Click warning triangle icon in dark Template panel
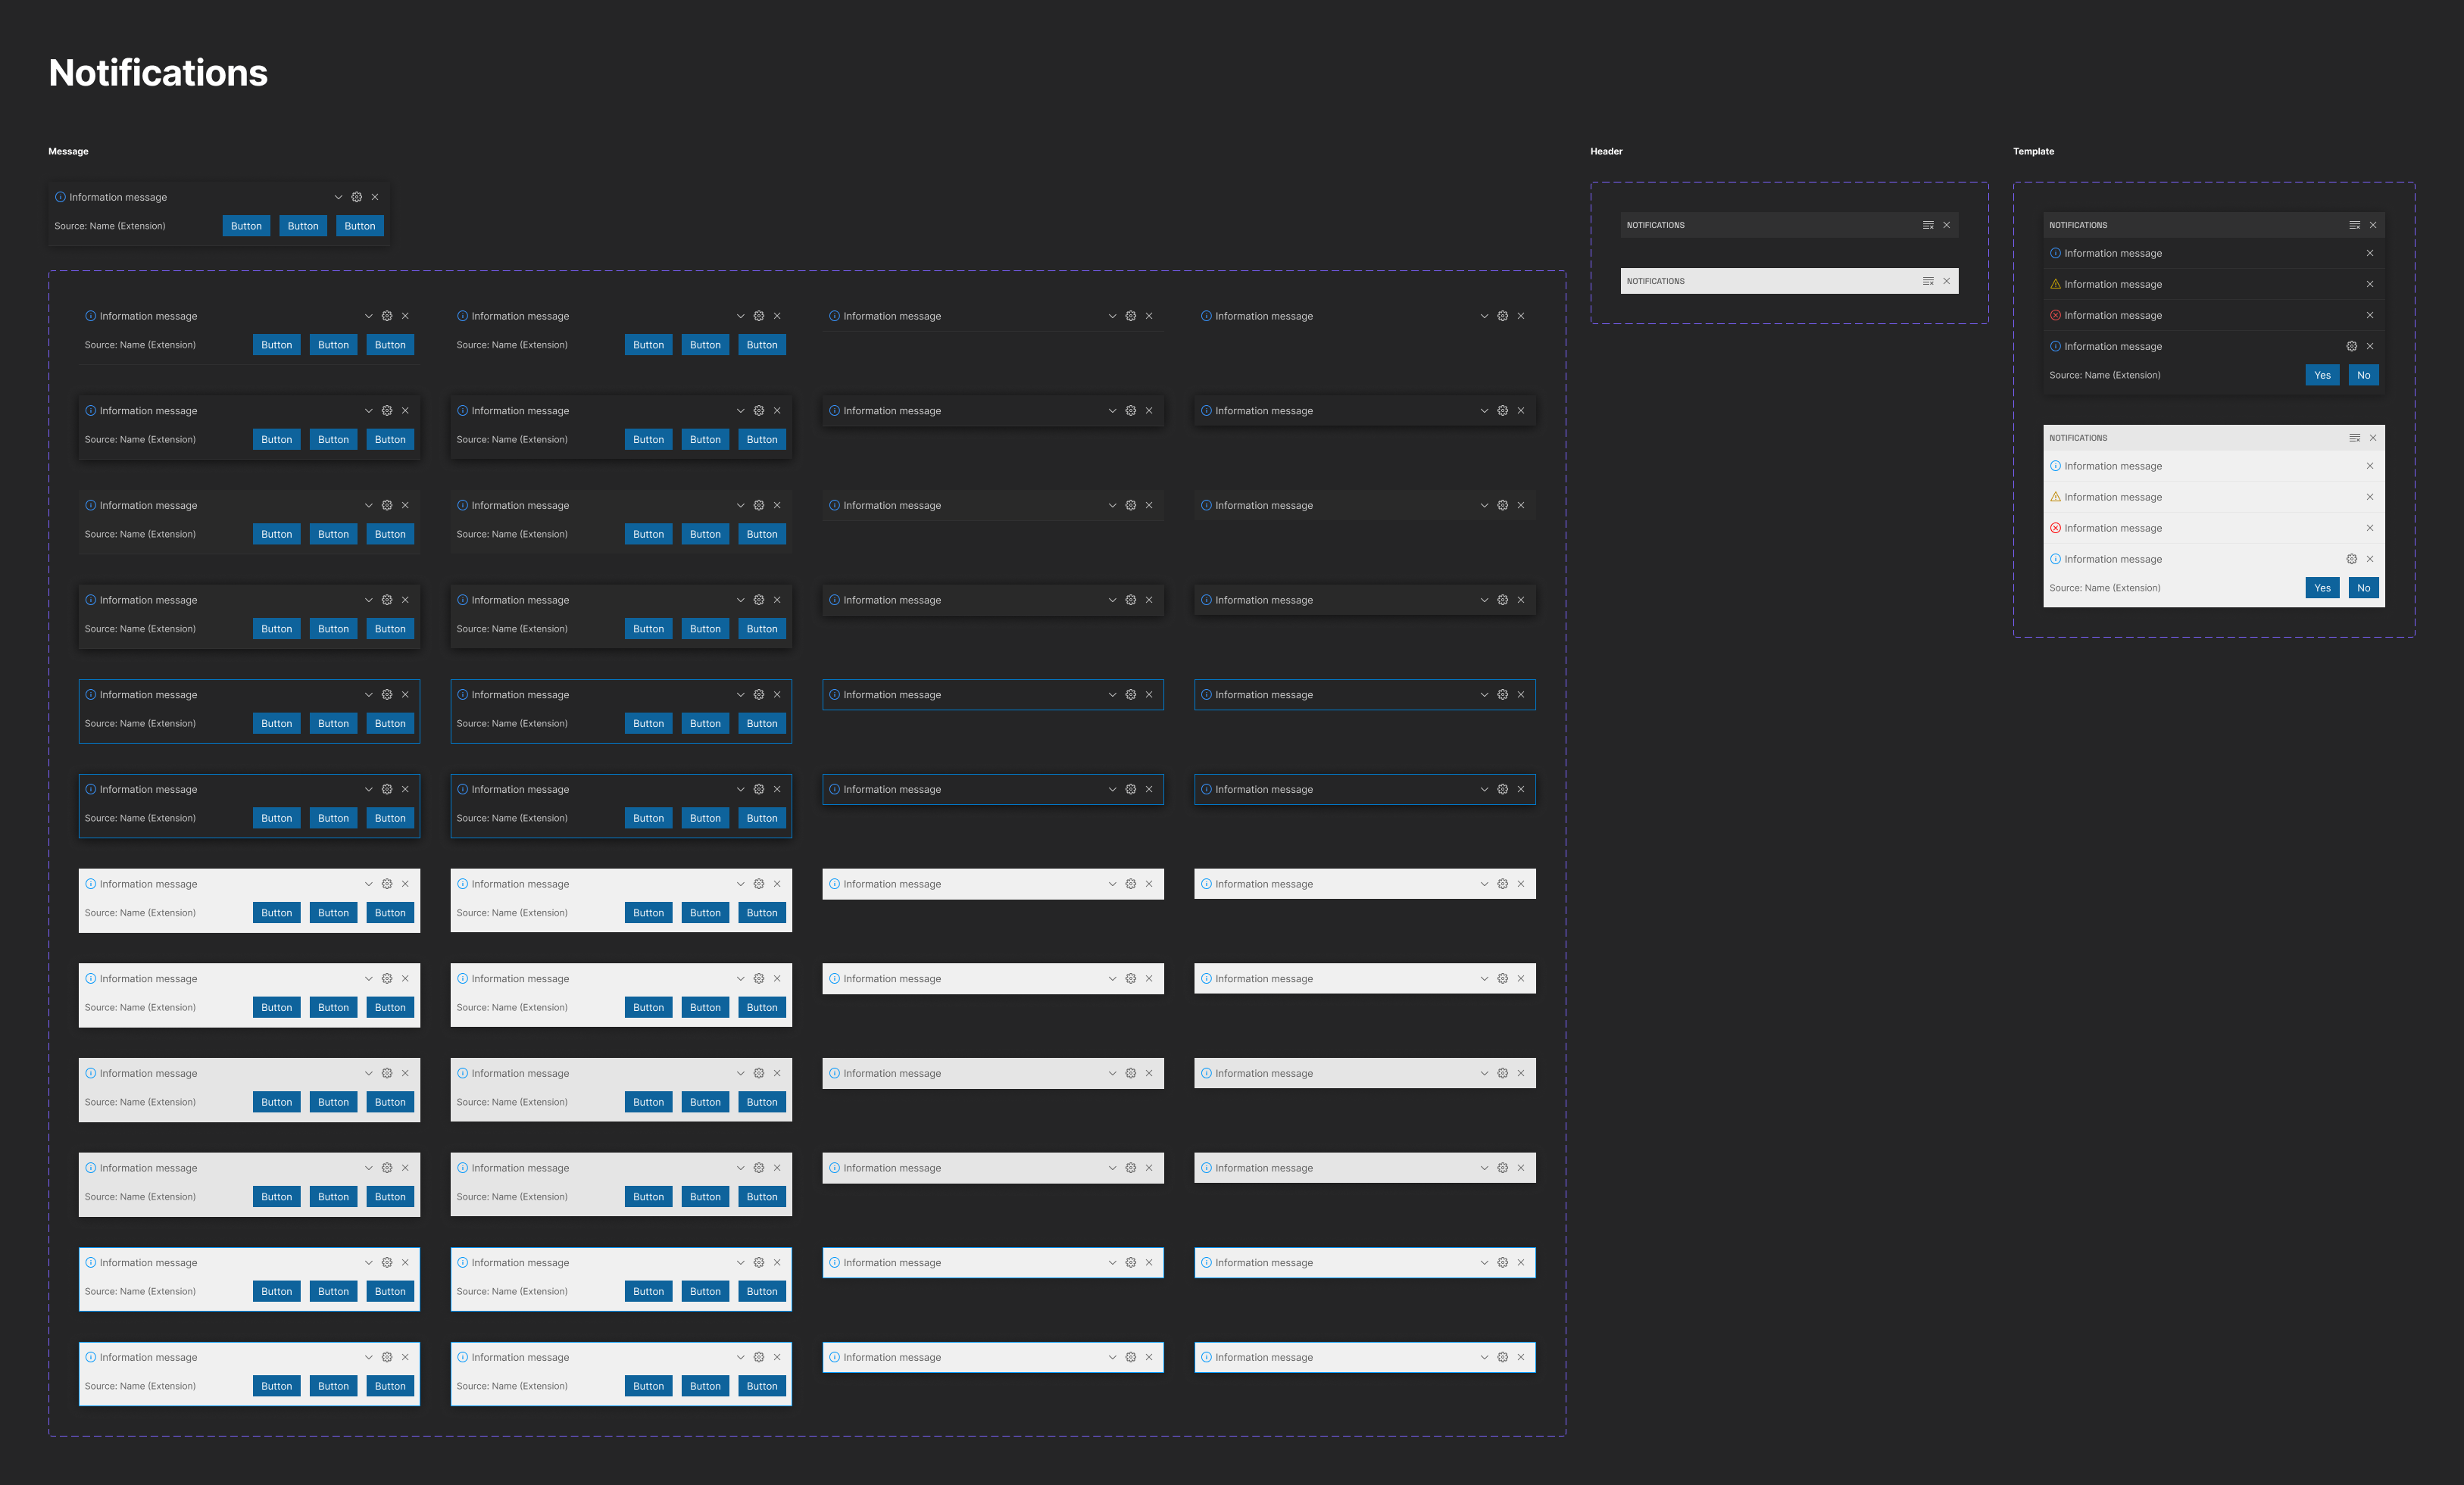The width and height of the screenshot is (2464, 1485). pos(2055,284)
